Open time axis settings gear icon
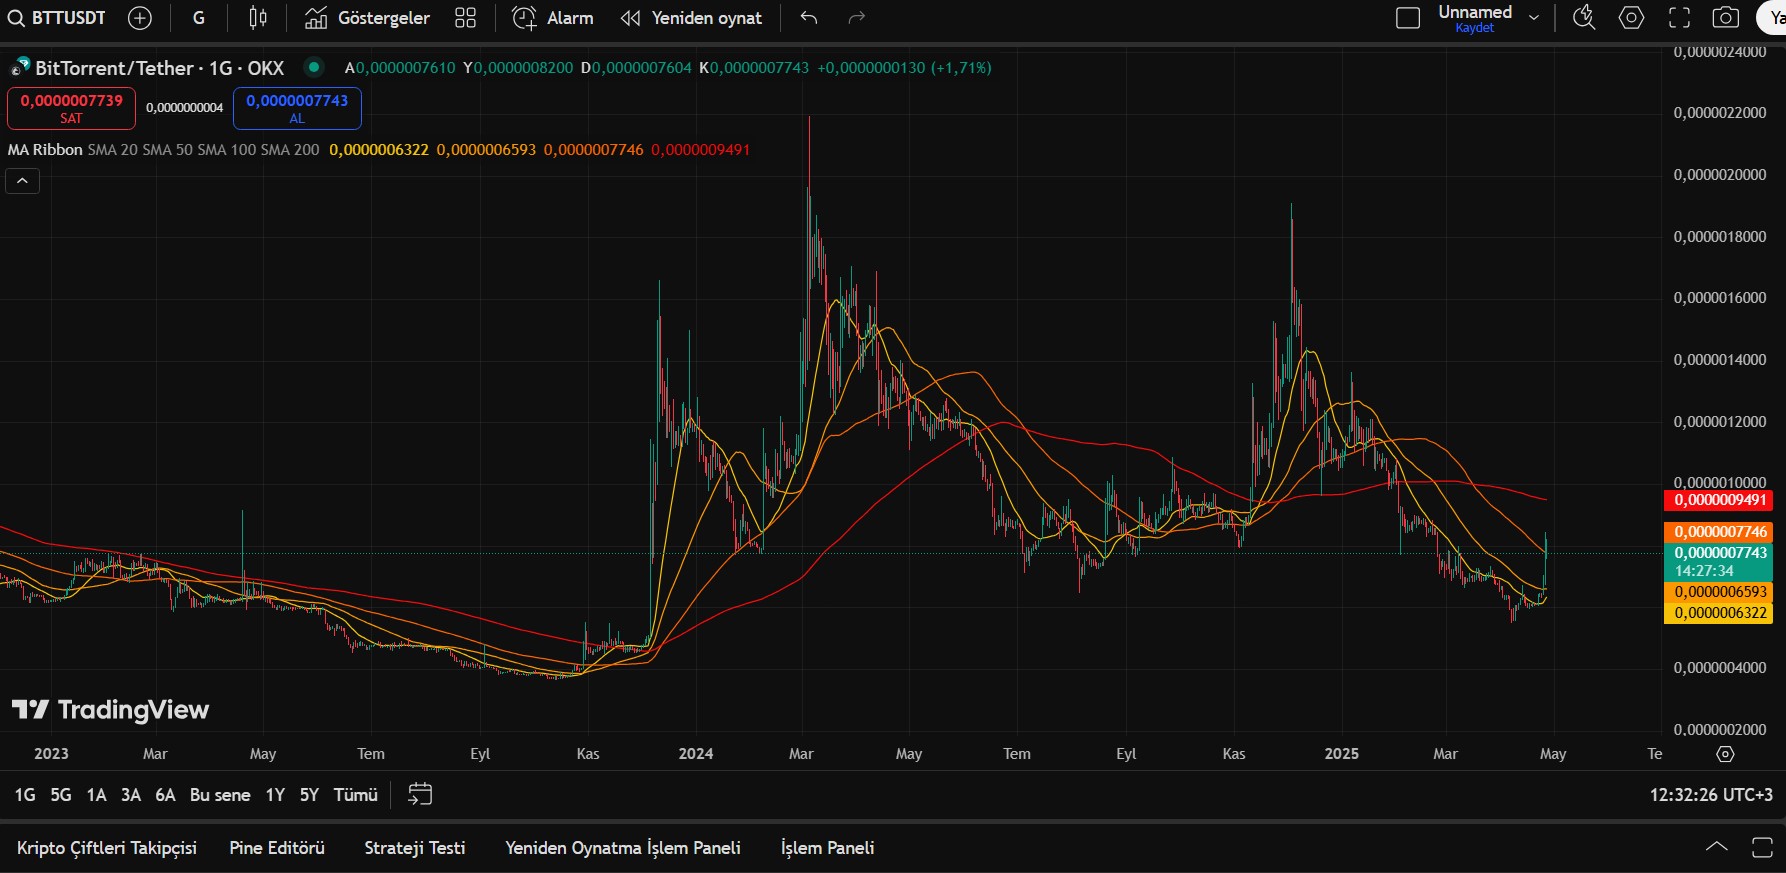This screenshot has width=1786, height=873. click(x=1725, y=754)
